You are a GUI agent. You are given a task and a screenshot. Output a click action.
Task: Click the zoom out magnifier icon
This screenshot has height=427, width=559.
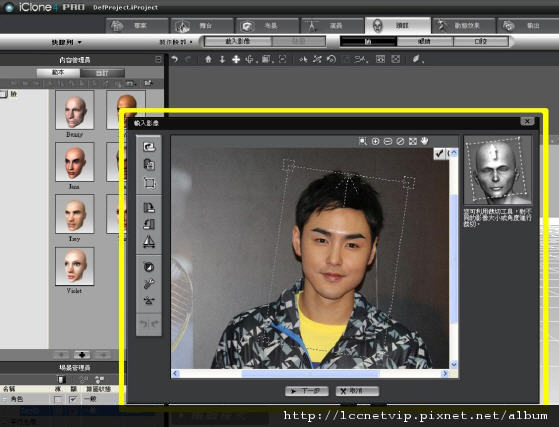[x=388, y=142]
